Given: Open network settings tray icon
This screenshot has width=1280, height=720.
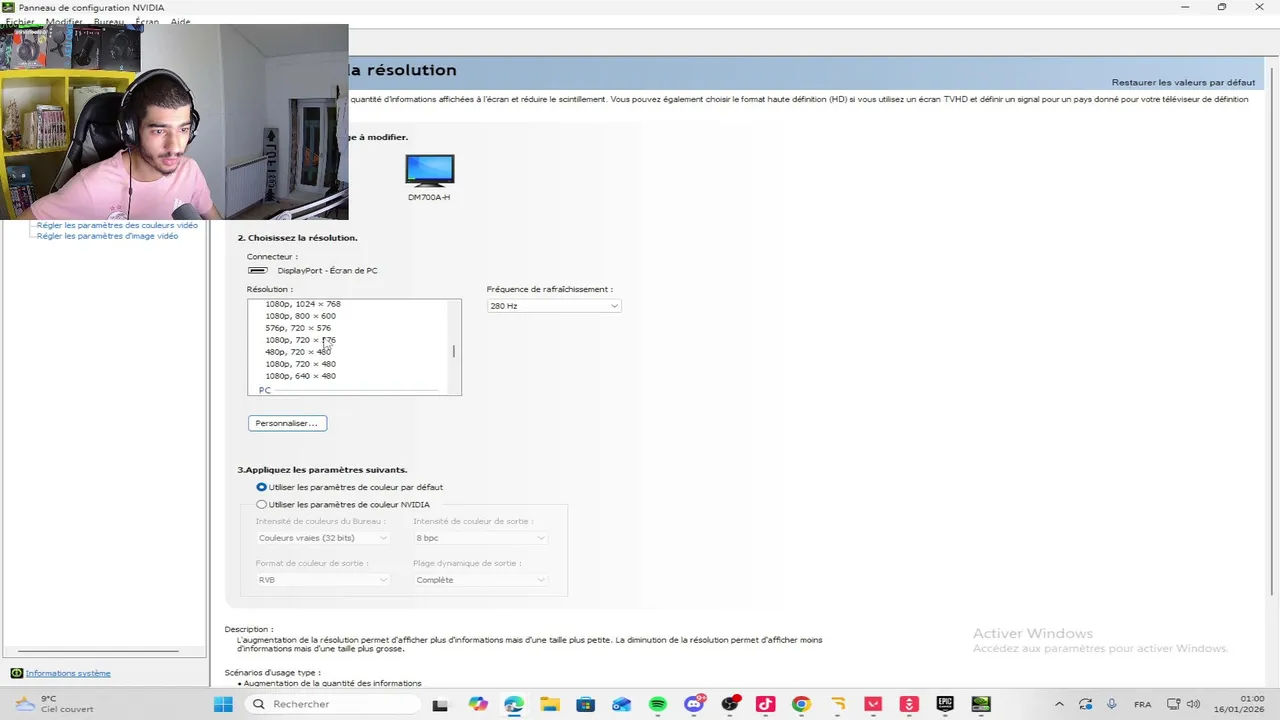Looking at the screenshot, I should [x=1174, y=704].
